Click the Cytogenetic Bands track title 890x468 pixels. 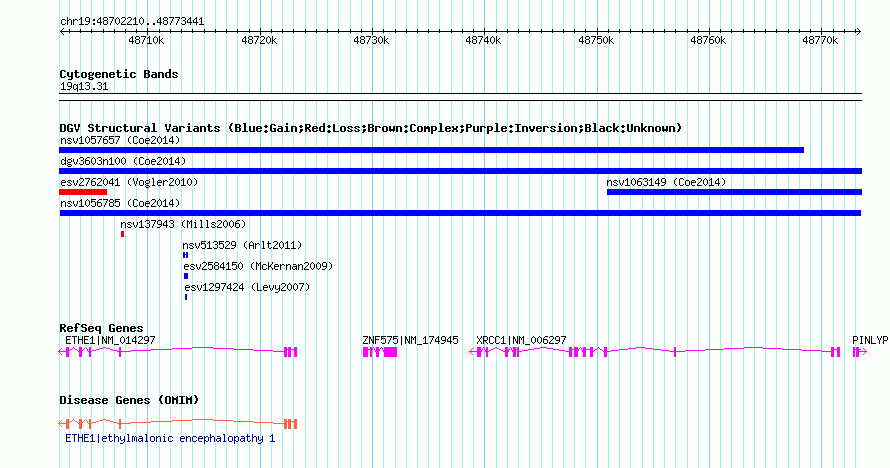coord(119,74)
